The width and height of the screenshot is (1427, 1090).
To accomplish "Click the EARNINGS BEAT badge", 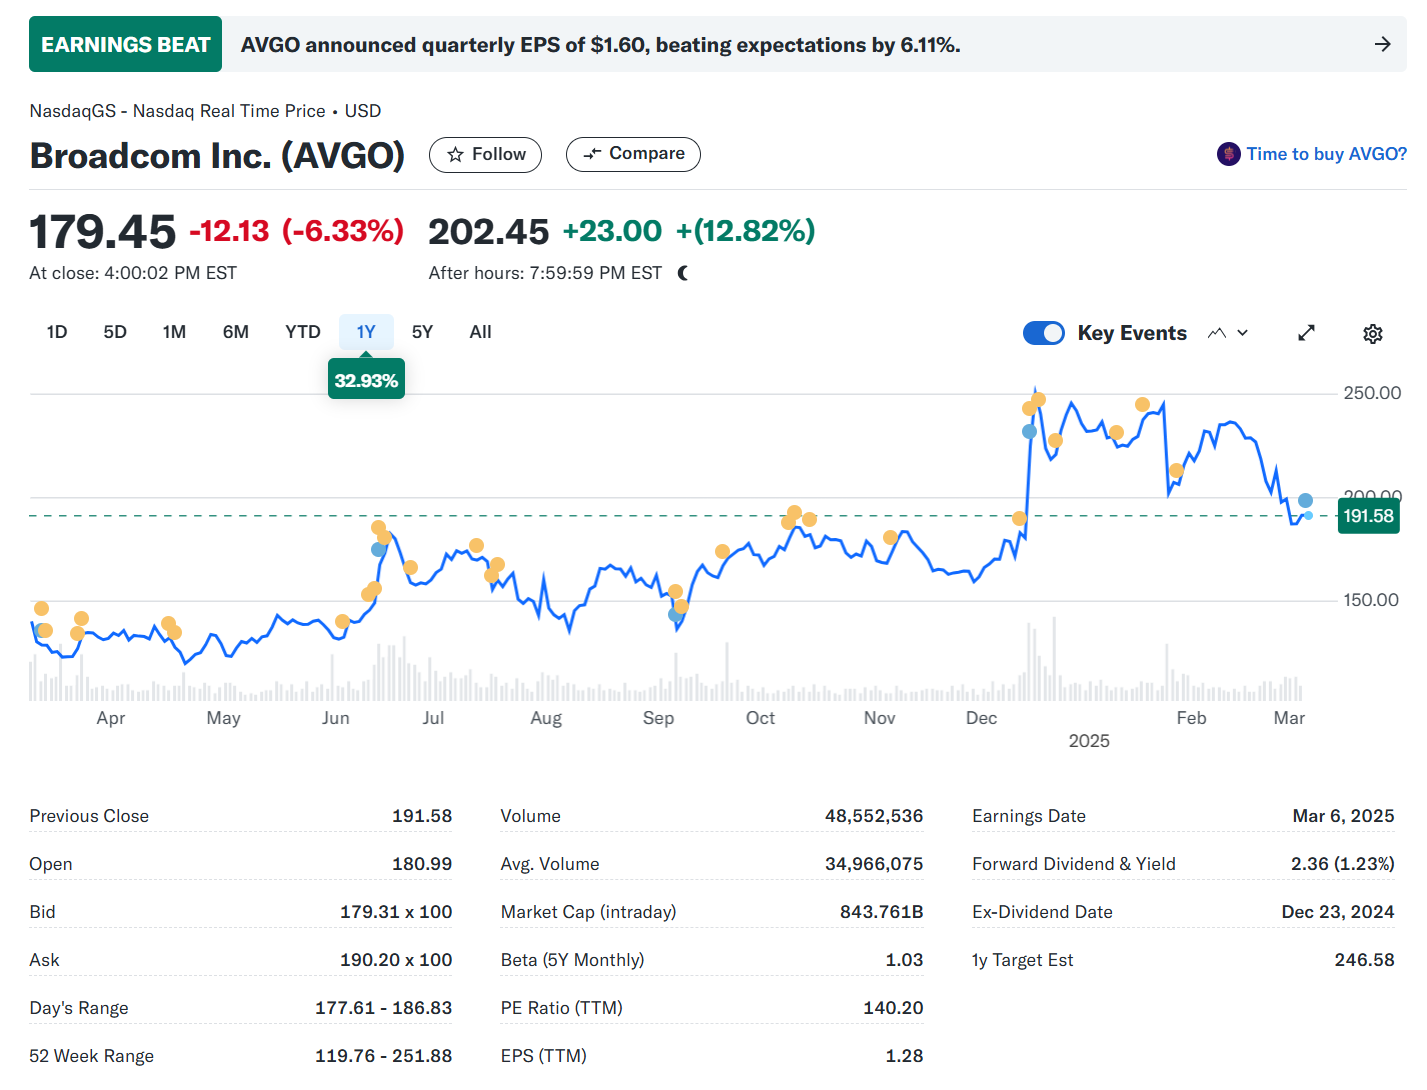I will 125,44.
